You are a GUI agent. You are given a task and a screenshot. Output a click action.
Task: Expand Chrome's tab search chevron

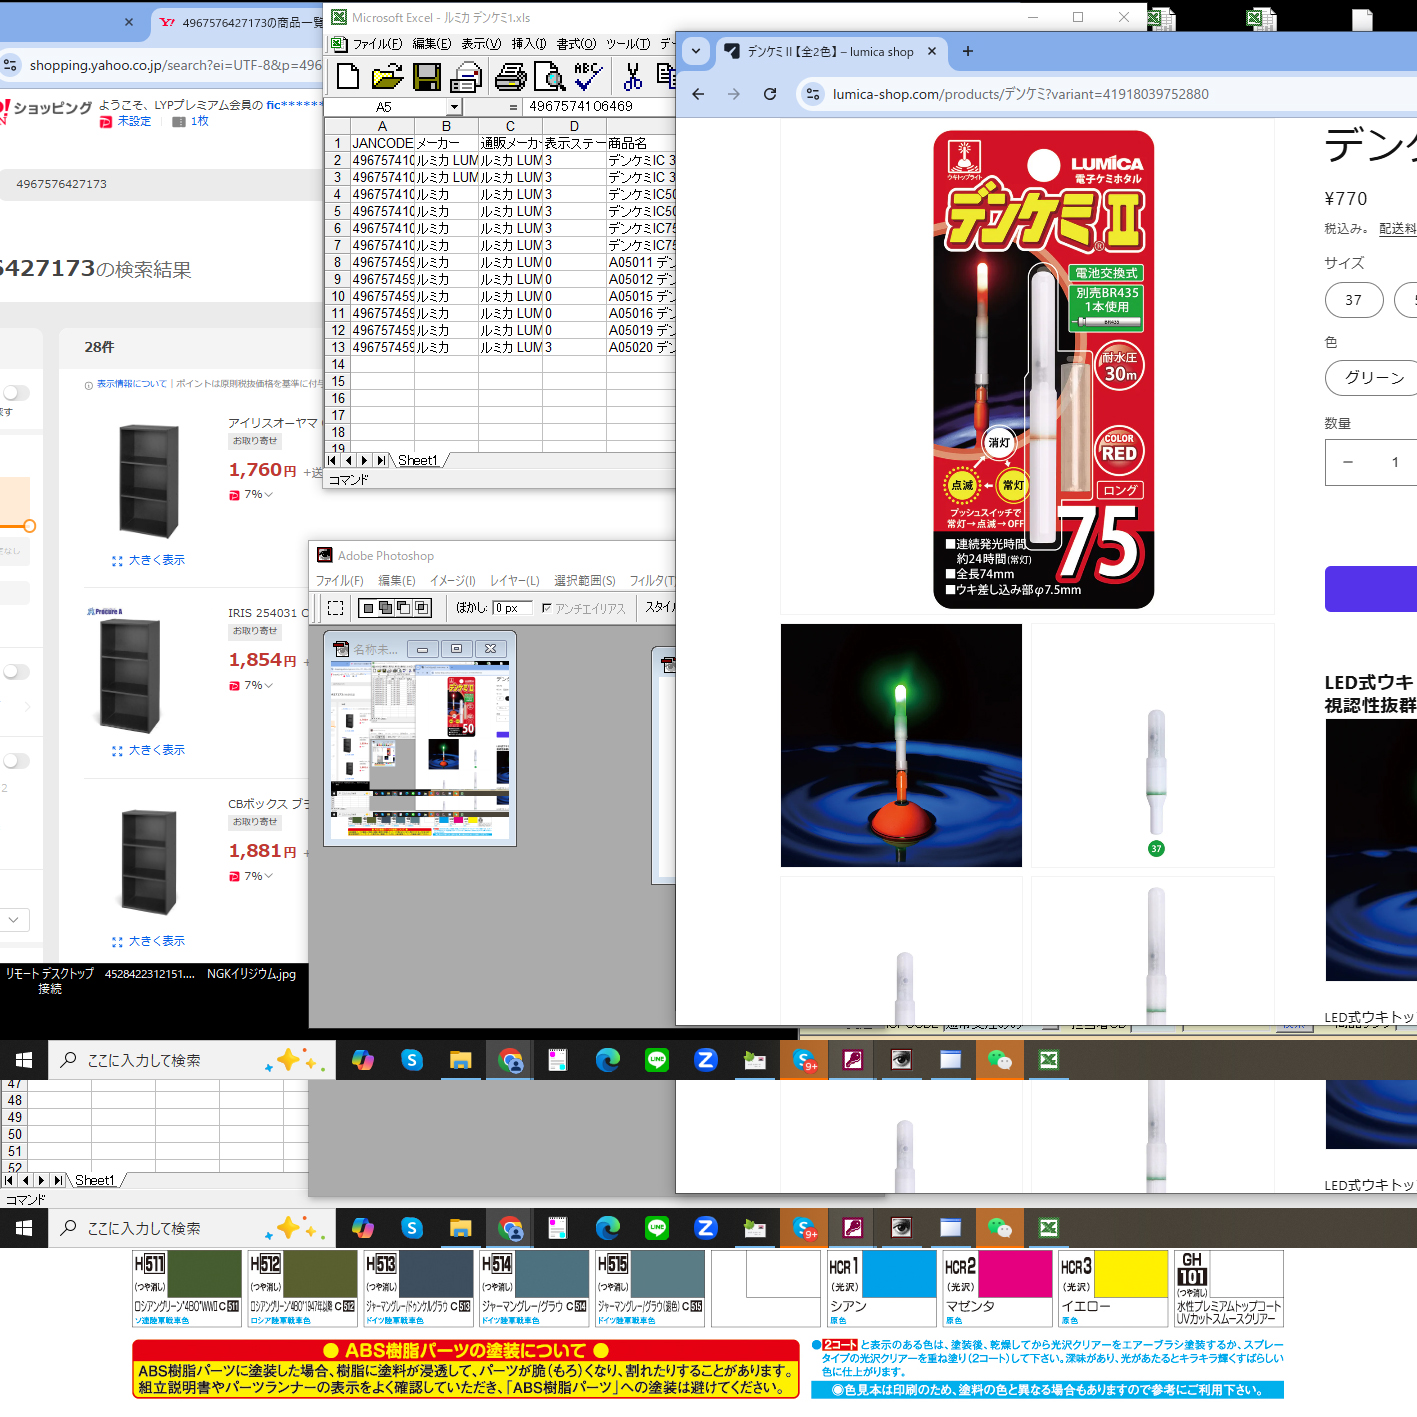pos(696,51)
